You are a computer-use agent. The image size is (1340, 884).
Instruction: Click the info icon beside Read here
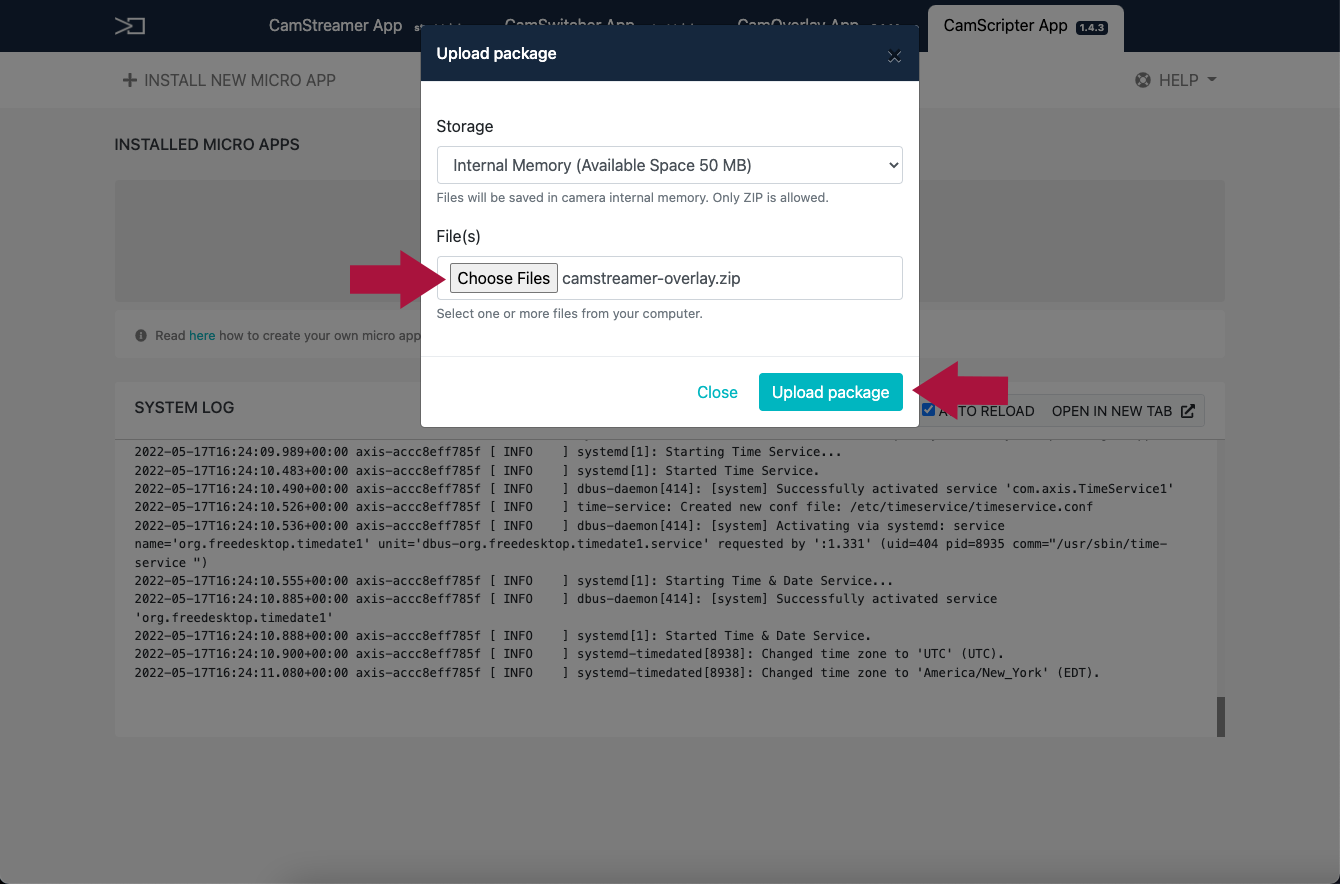[x=141, y=335]
